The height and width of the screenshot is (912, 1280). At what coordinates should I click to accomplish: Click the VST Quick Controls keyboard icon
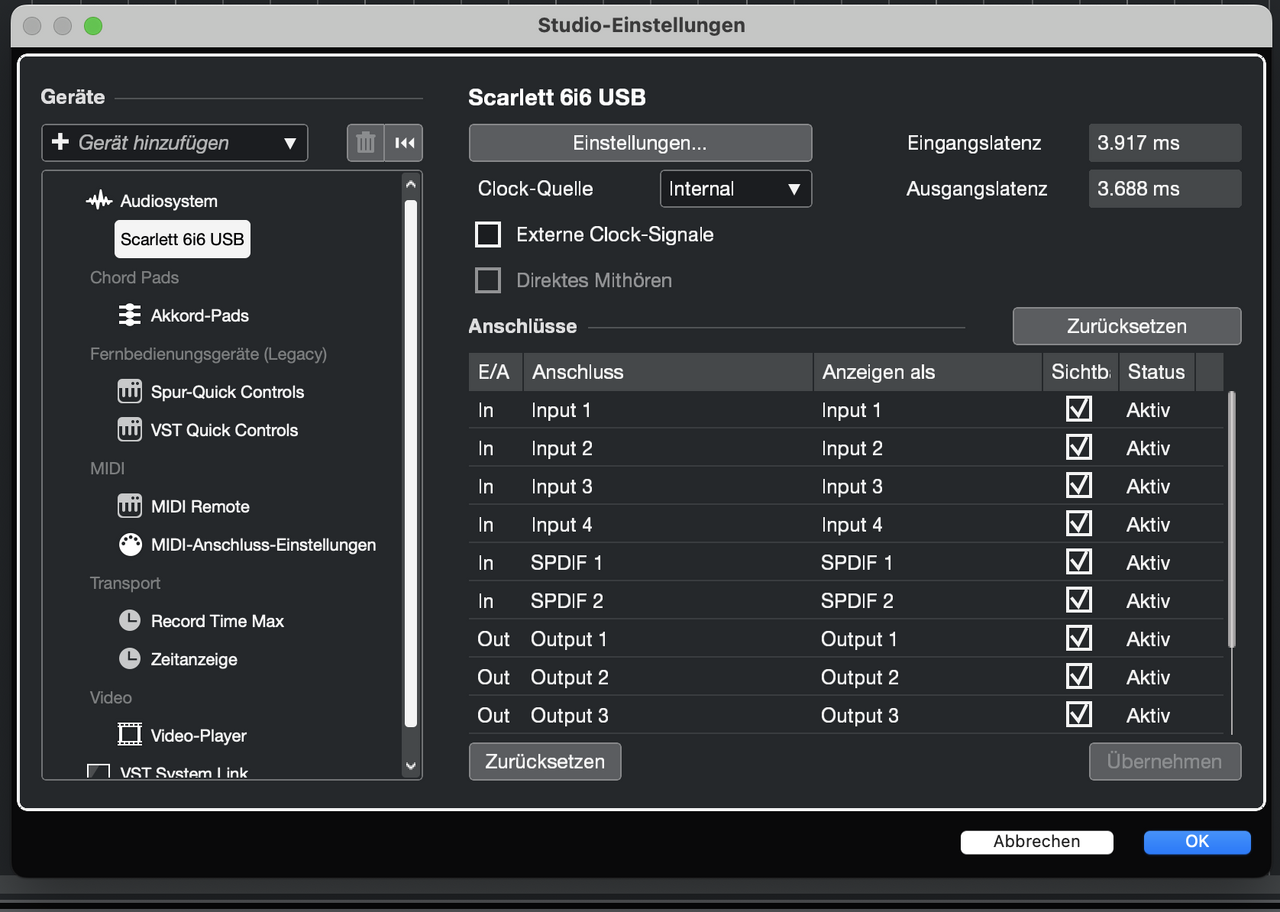coord(129,430)
